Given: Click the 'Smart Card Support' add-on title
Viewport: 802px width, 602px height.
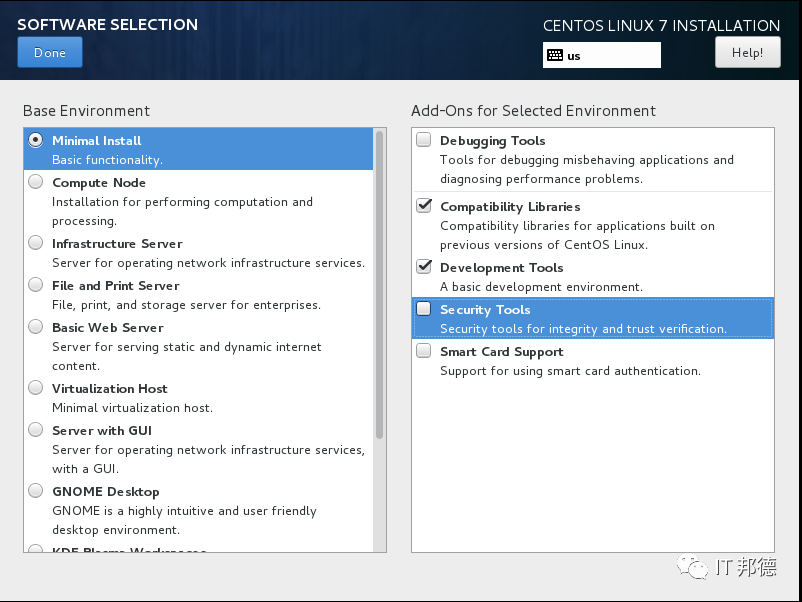Looking at the screenshot, I should (x=502, y=351).
